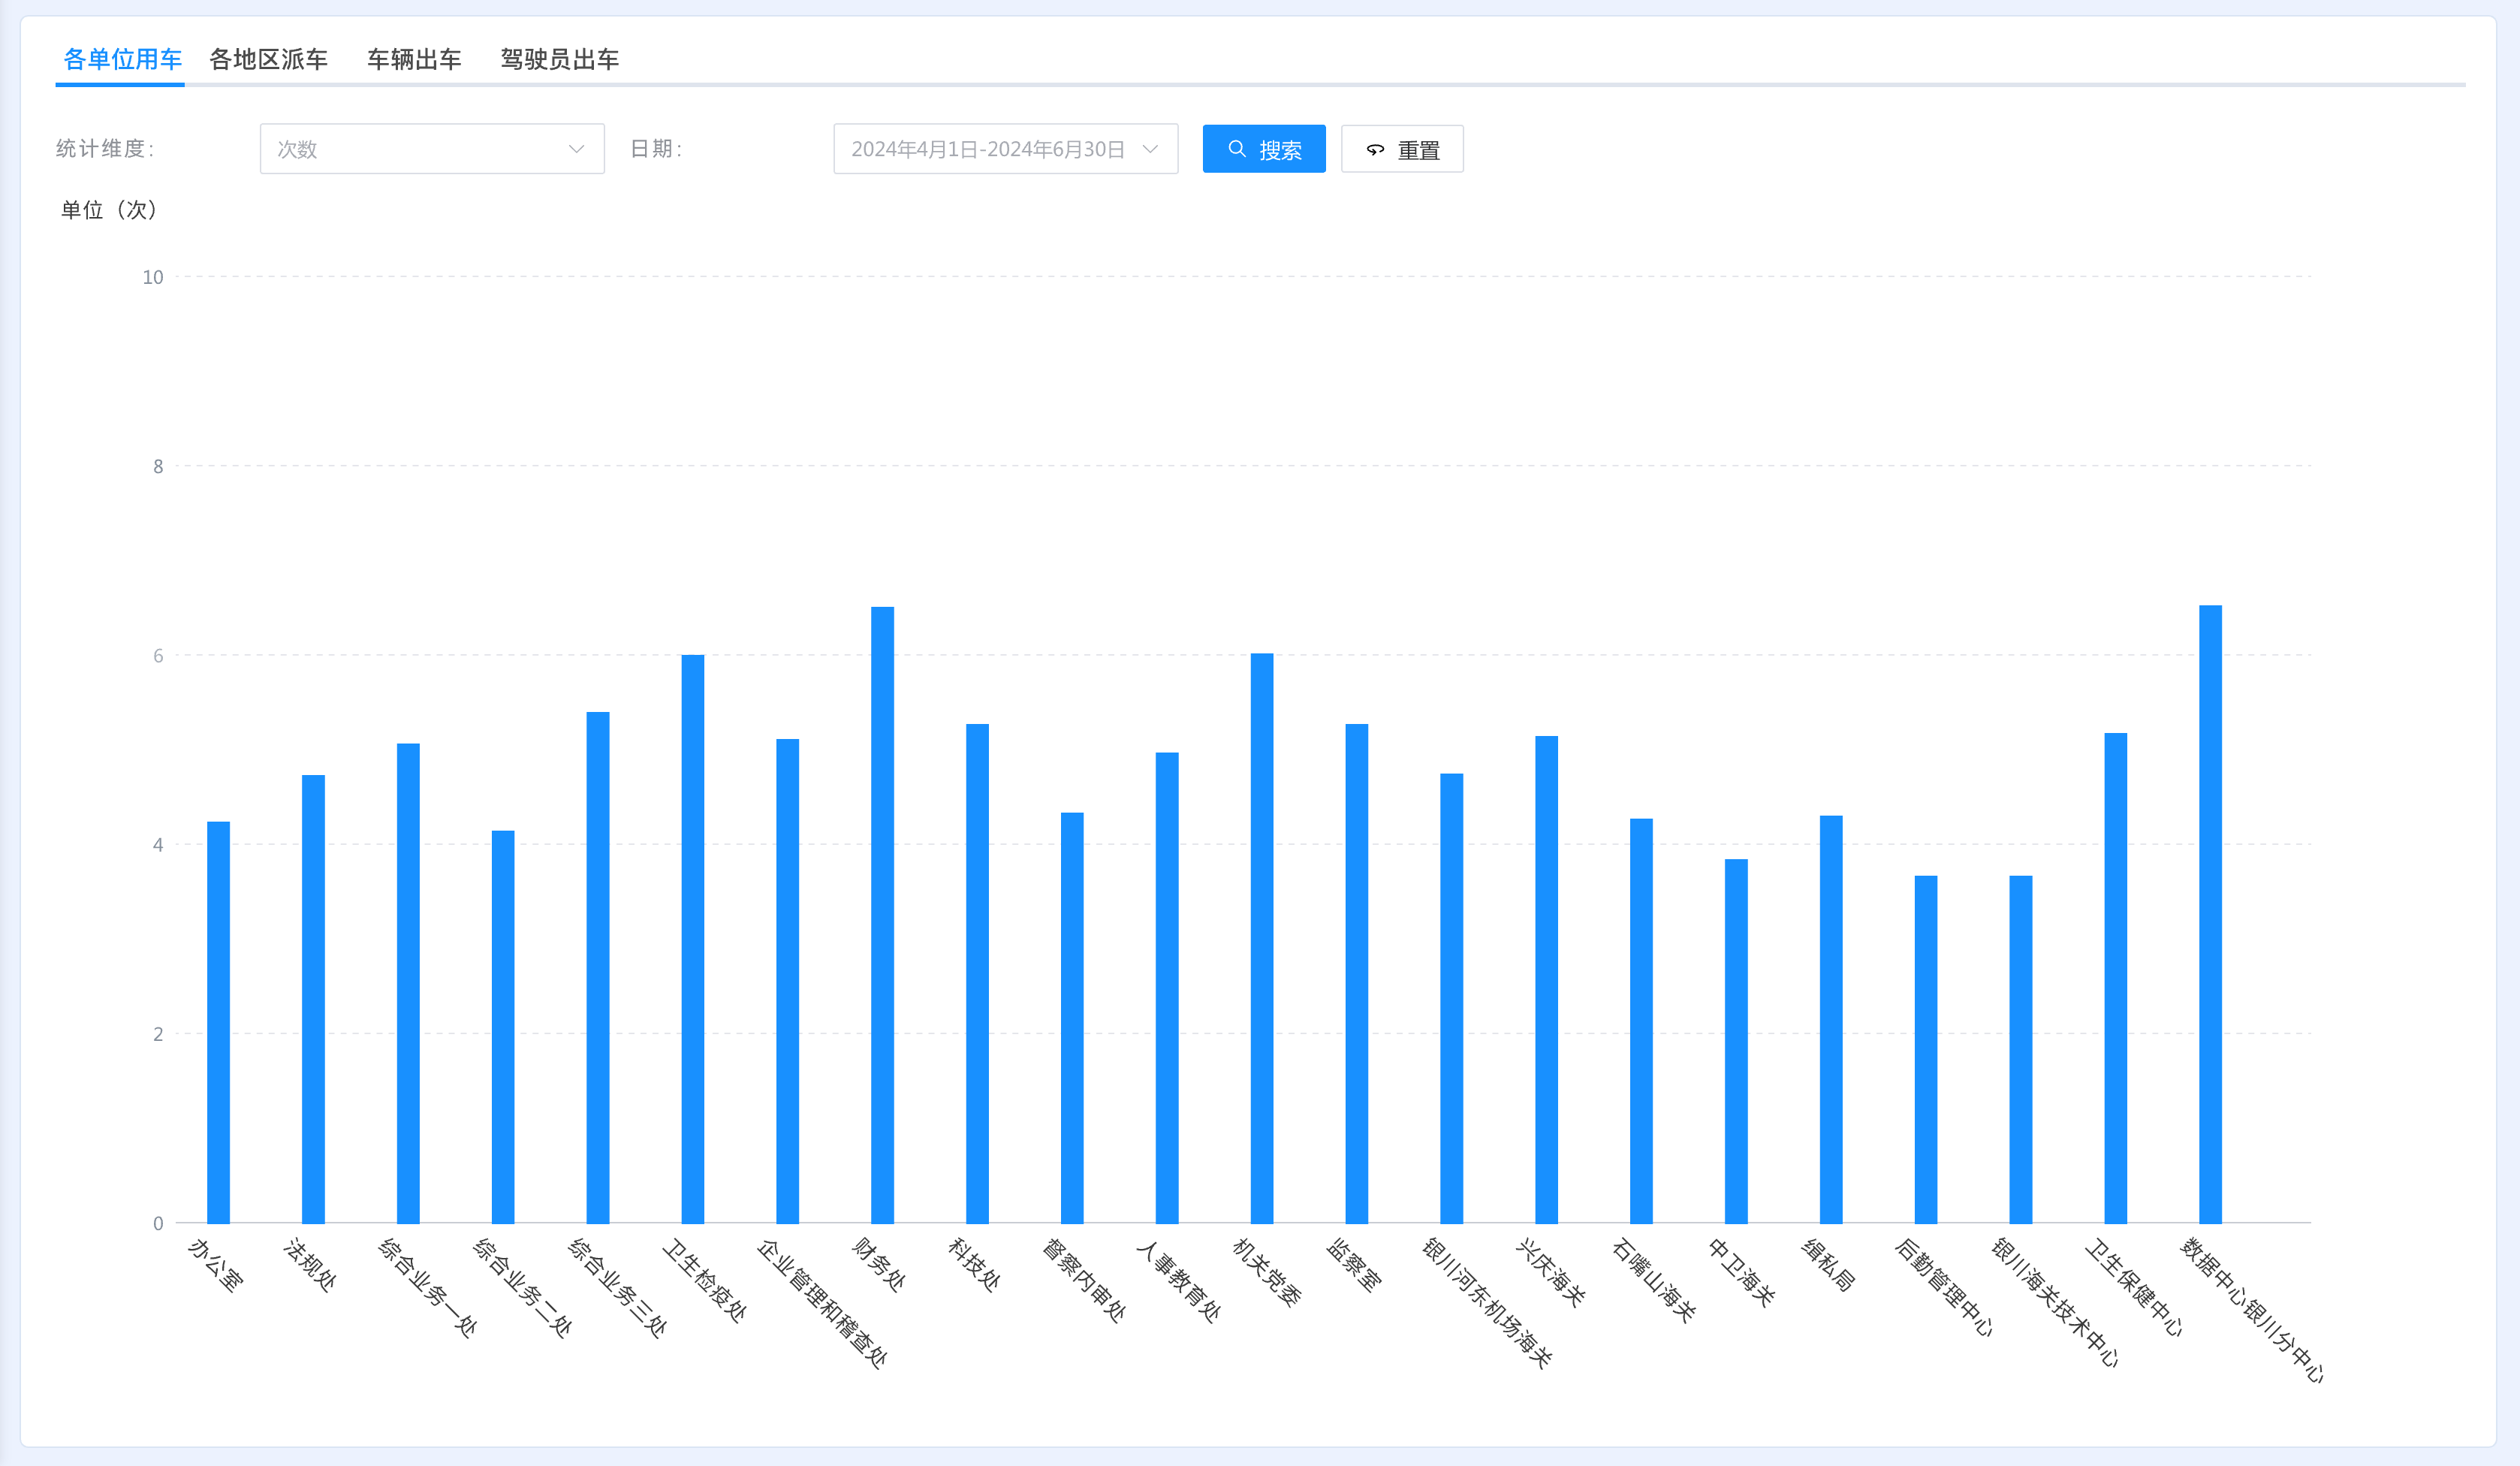2520x1466 pixels.
Task: Click the 财务处 bar in the chart
Action: coord(882,915)
